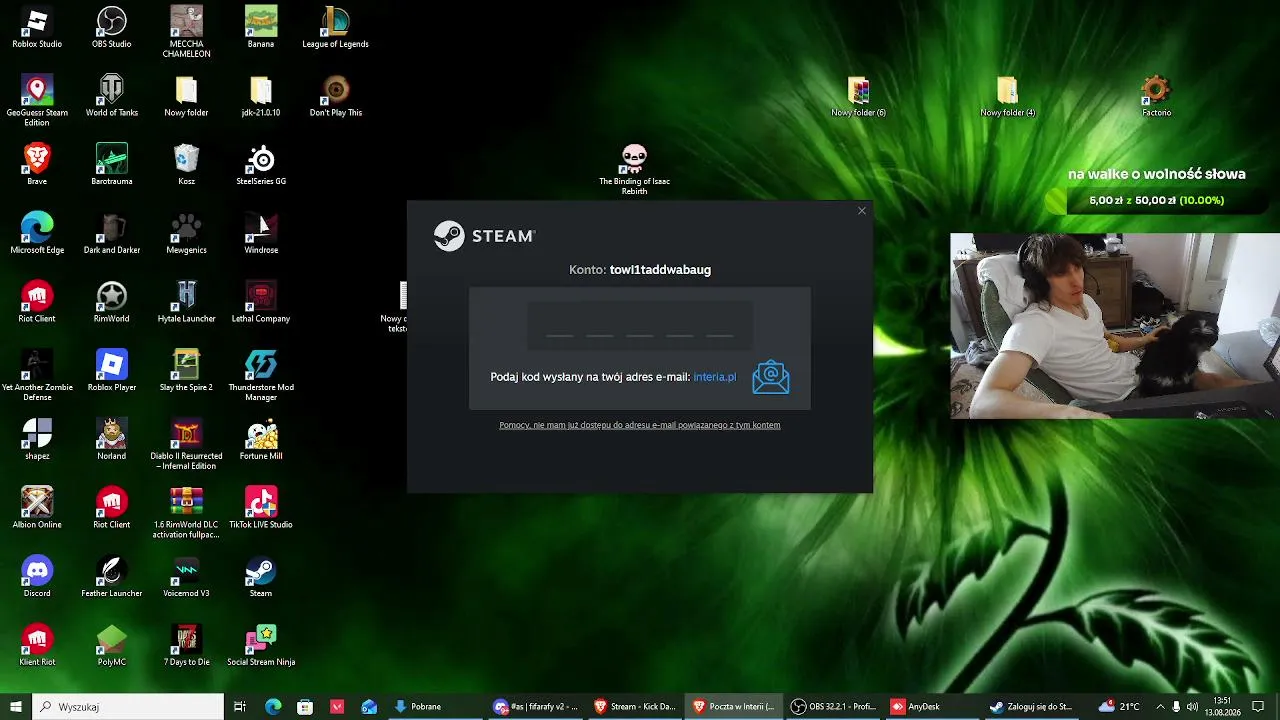Select the Wildrose desktop shortcut
Image resolution: width=1280 pixels, height=720 pixels.
(261, 234)
